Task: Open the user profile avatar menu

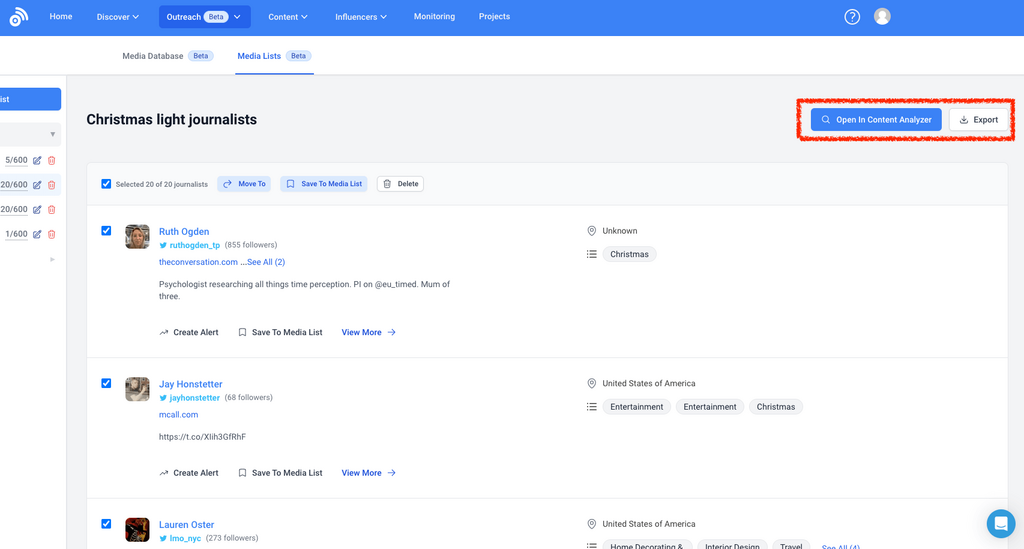Action: [882, 17]
